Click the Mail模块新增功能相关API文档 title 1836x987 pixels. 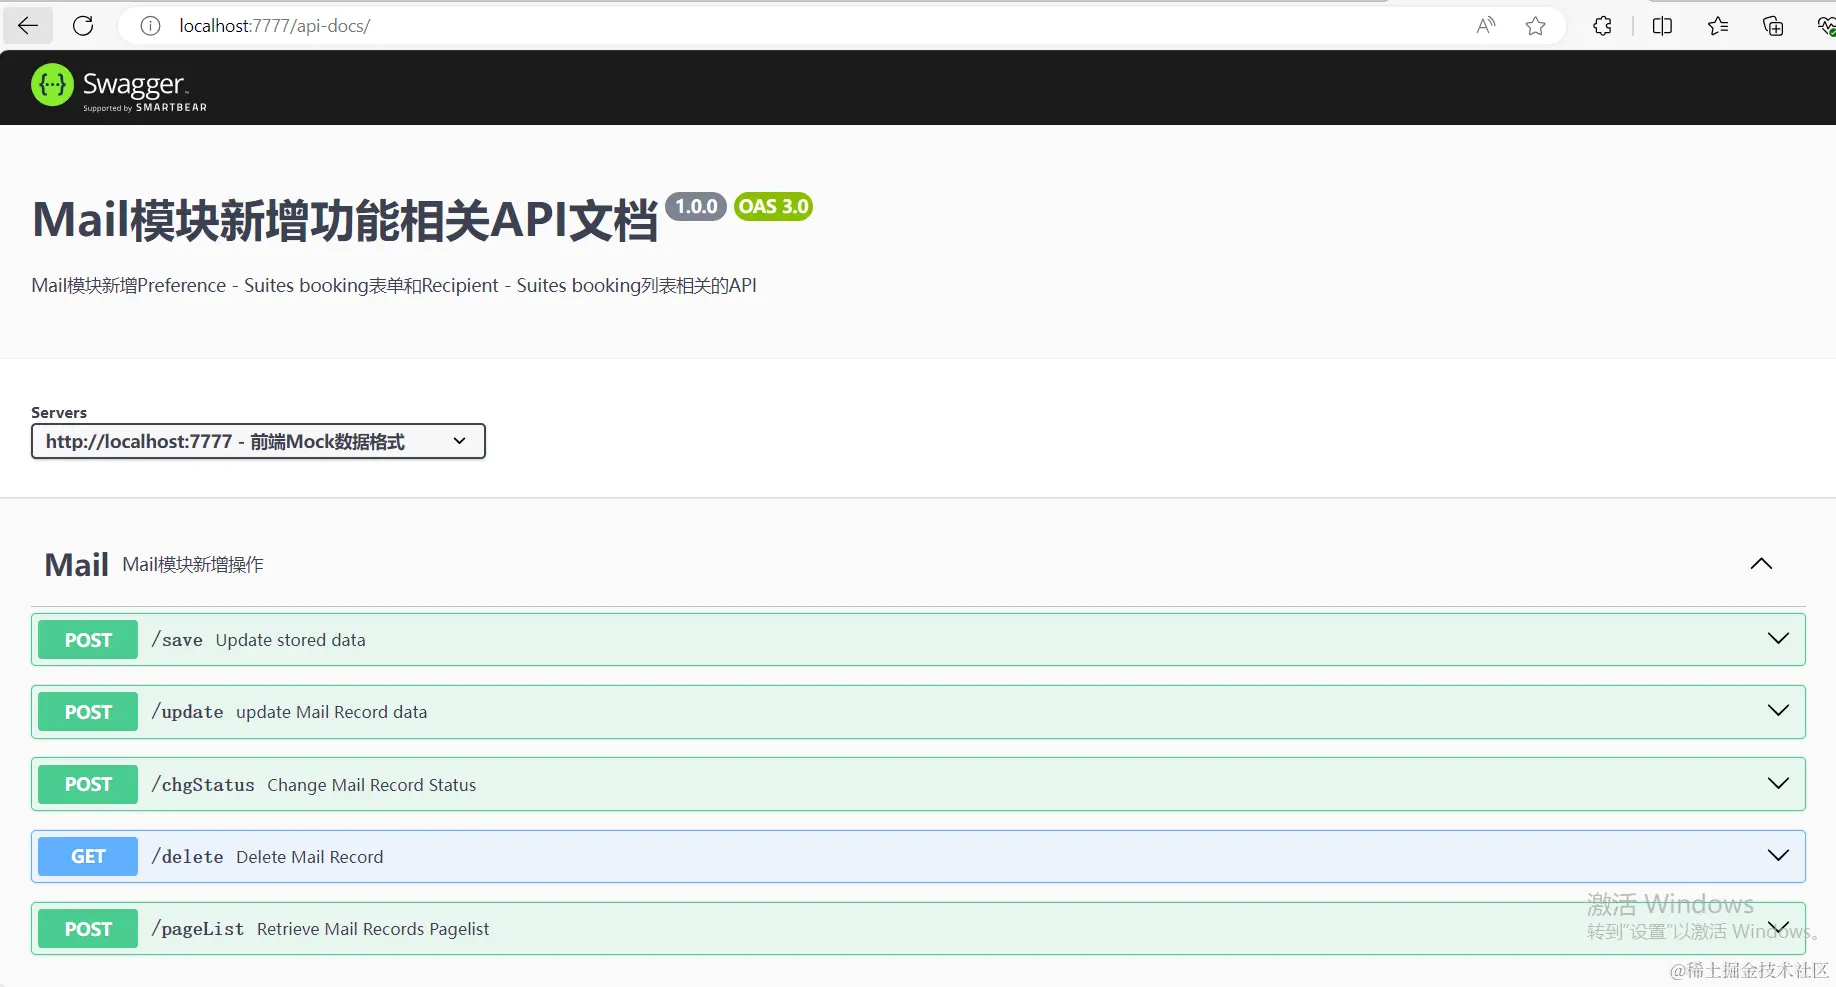pyautogui.click(x=345, y=220)
